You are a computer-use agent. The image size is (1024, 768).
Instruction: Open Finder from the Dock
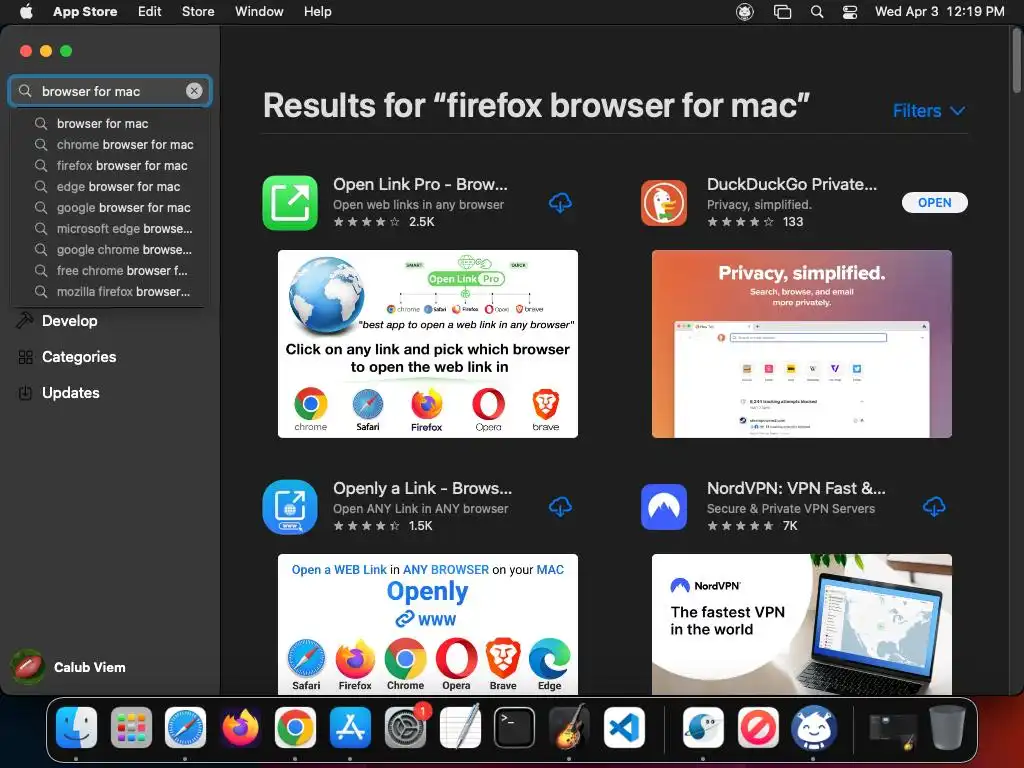tap(76, 727)
